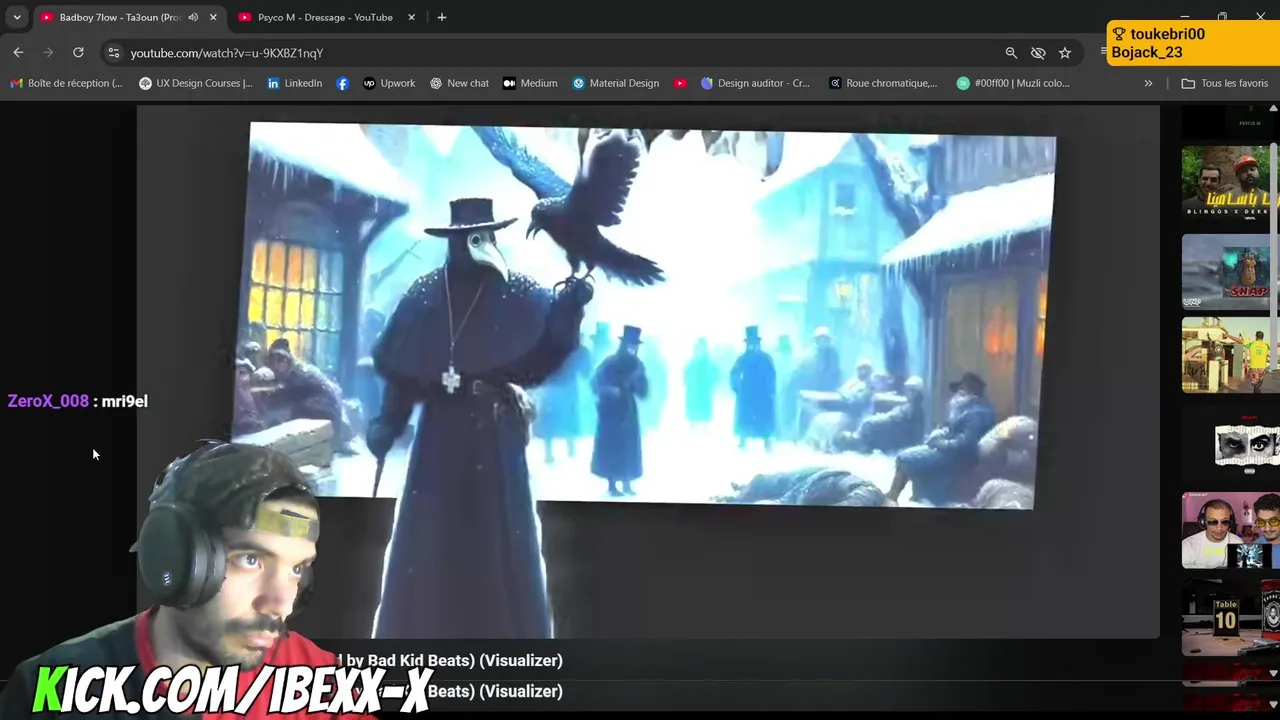Open Tous les favoris folder

tap(1225, 83)
